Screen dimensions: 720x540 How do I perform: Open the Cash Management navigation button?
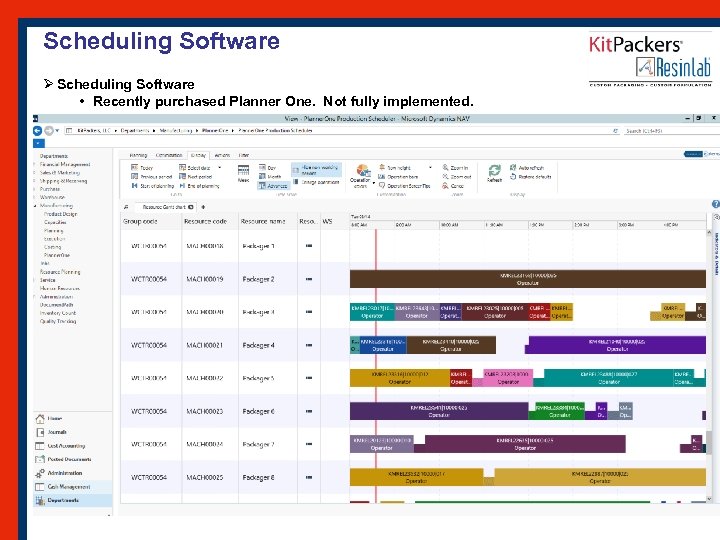pos(73,487)
